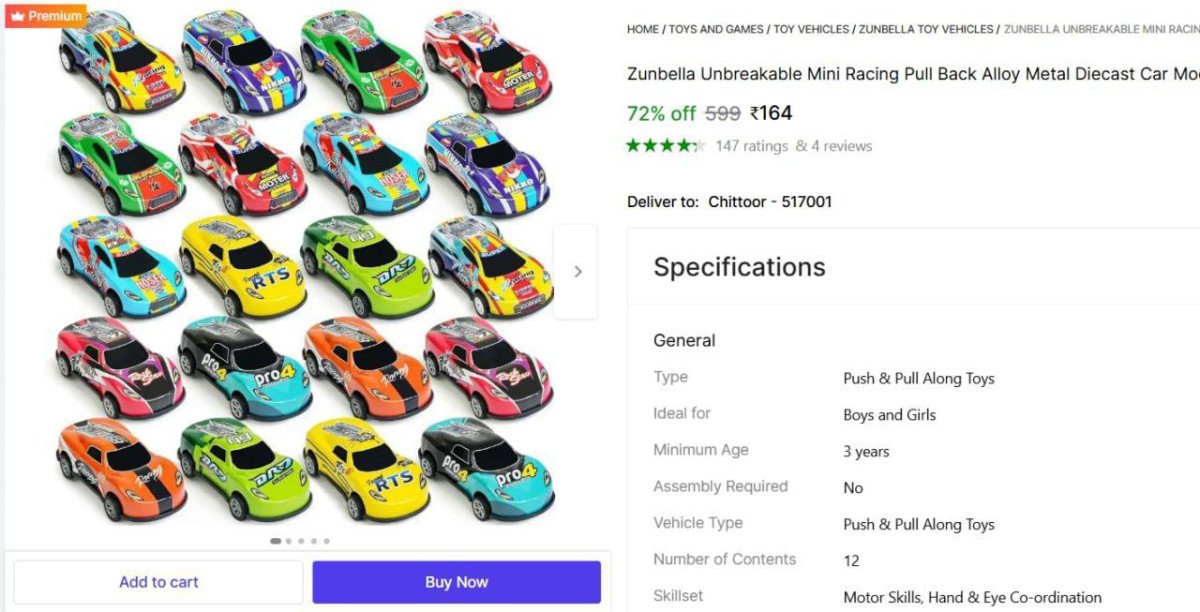Go to HOME in the breadcrumb
The width and height of the screenshot is (1200, 612).
click(x=643, y=30)
